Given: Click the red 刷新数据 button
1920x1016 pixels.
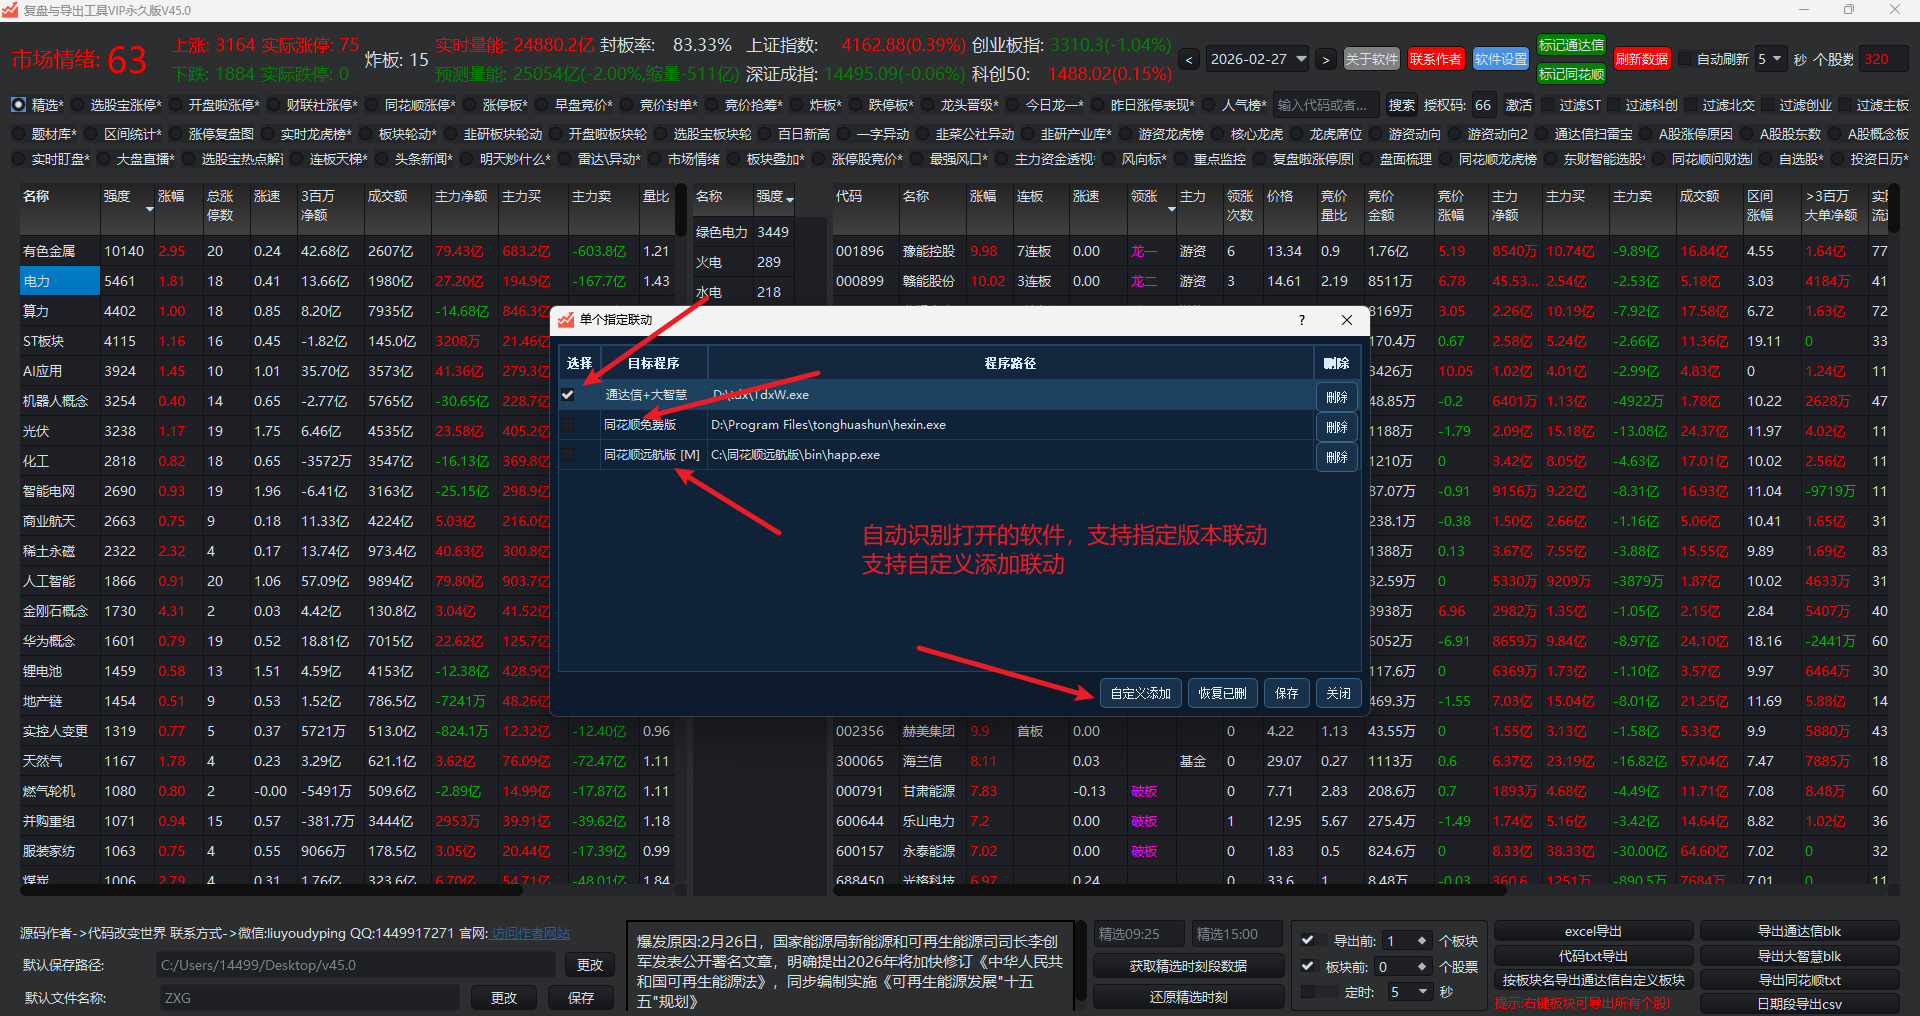Looking at the screenshot, I should 1641,59.
